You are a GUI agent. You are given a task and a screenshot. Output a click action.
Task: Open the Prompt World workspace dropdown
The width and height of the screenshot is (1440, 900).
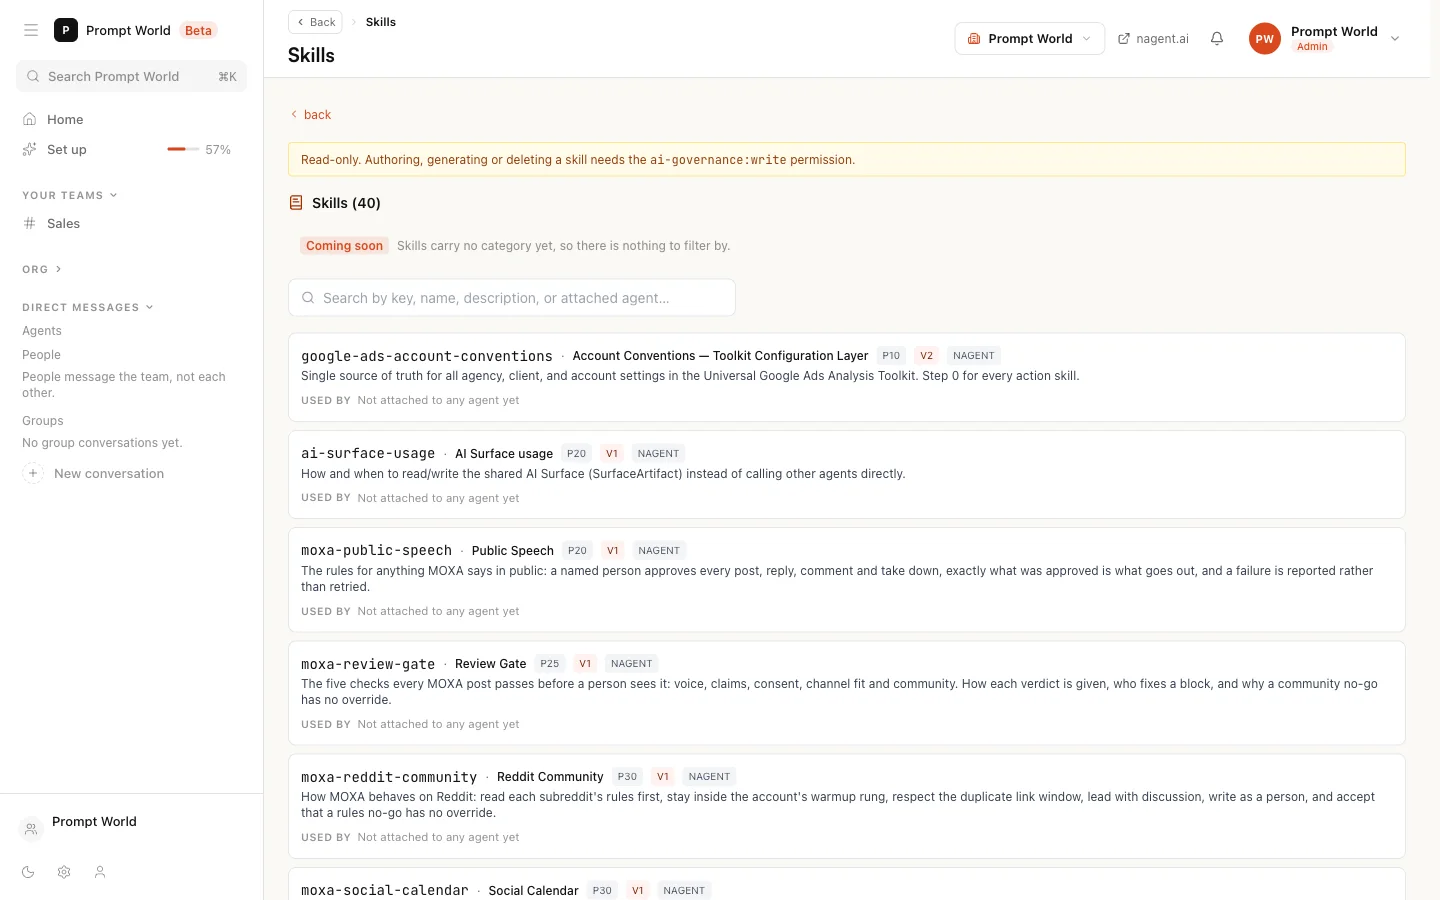click(1030, 38)
